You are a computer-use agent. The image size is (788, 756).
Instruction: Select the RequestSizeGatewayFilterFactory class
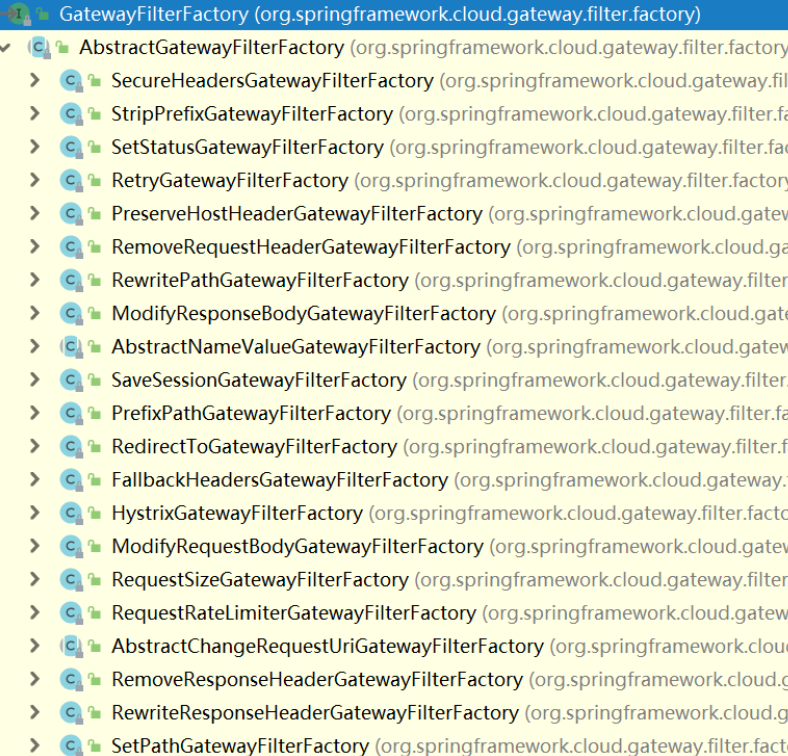(260, 580)
